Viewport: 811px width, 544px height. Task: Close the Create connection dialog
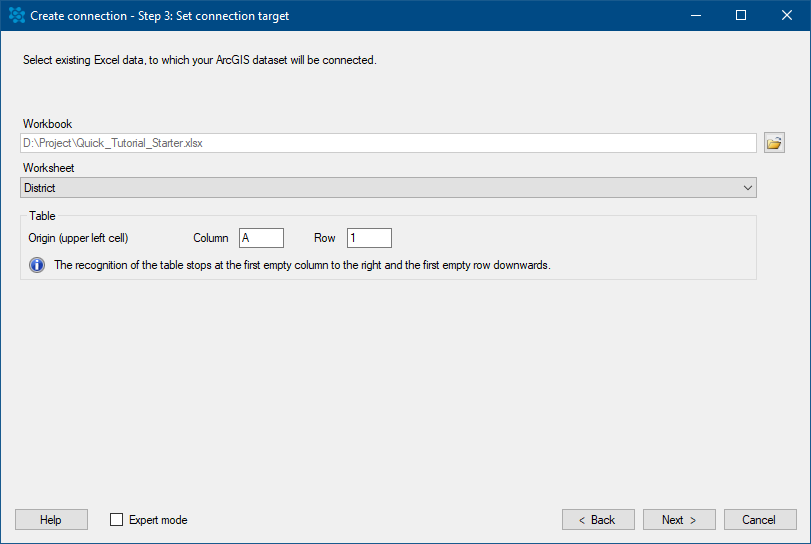(x=787, y=16)
